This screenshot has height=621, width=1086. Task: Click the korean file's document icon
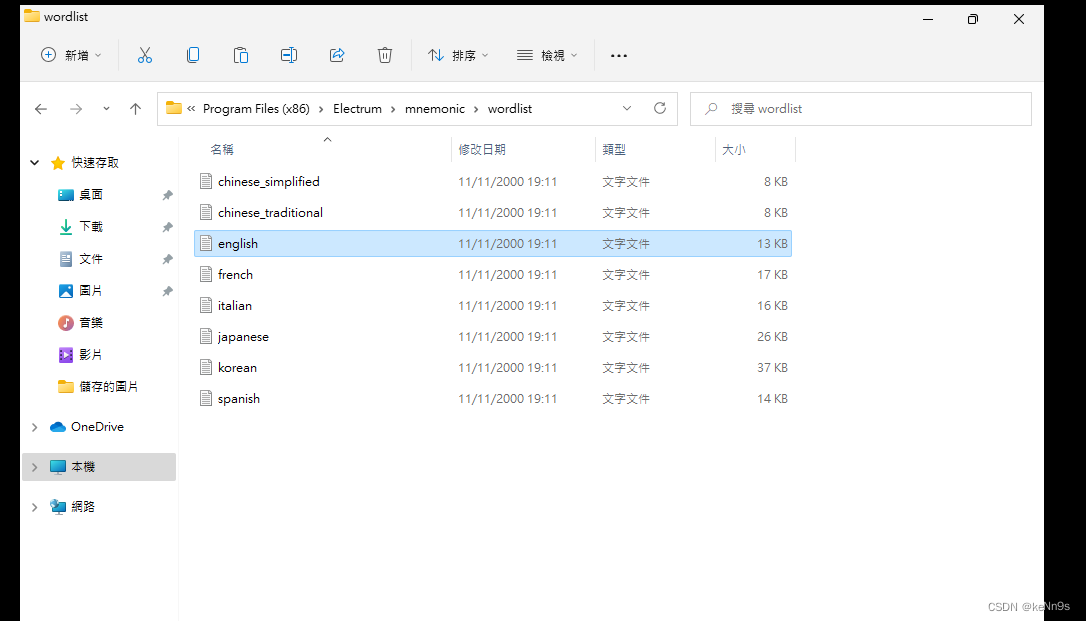[206, 367]
